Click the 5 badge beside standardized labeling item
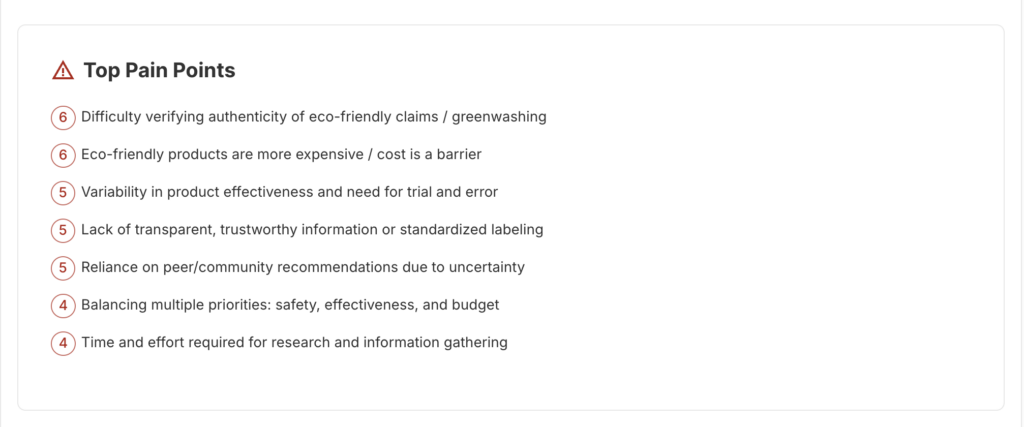 click(x=63, y=230)
